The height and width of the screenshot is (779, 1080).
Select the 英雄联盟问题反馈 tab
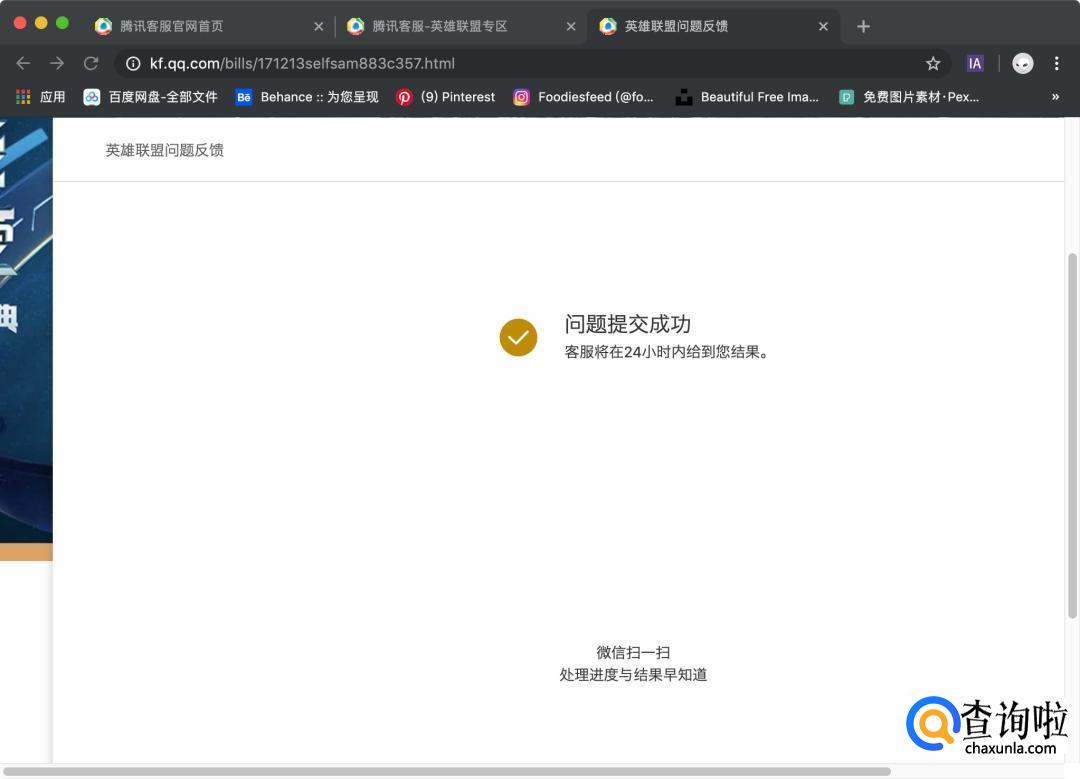pos(713,26)
